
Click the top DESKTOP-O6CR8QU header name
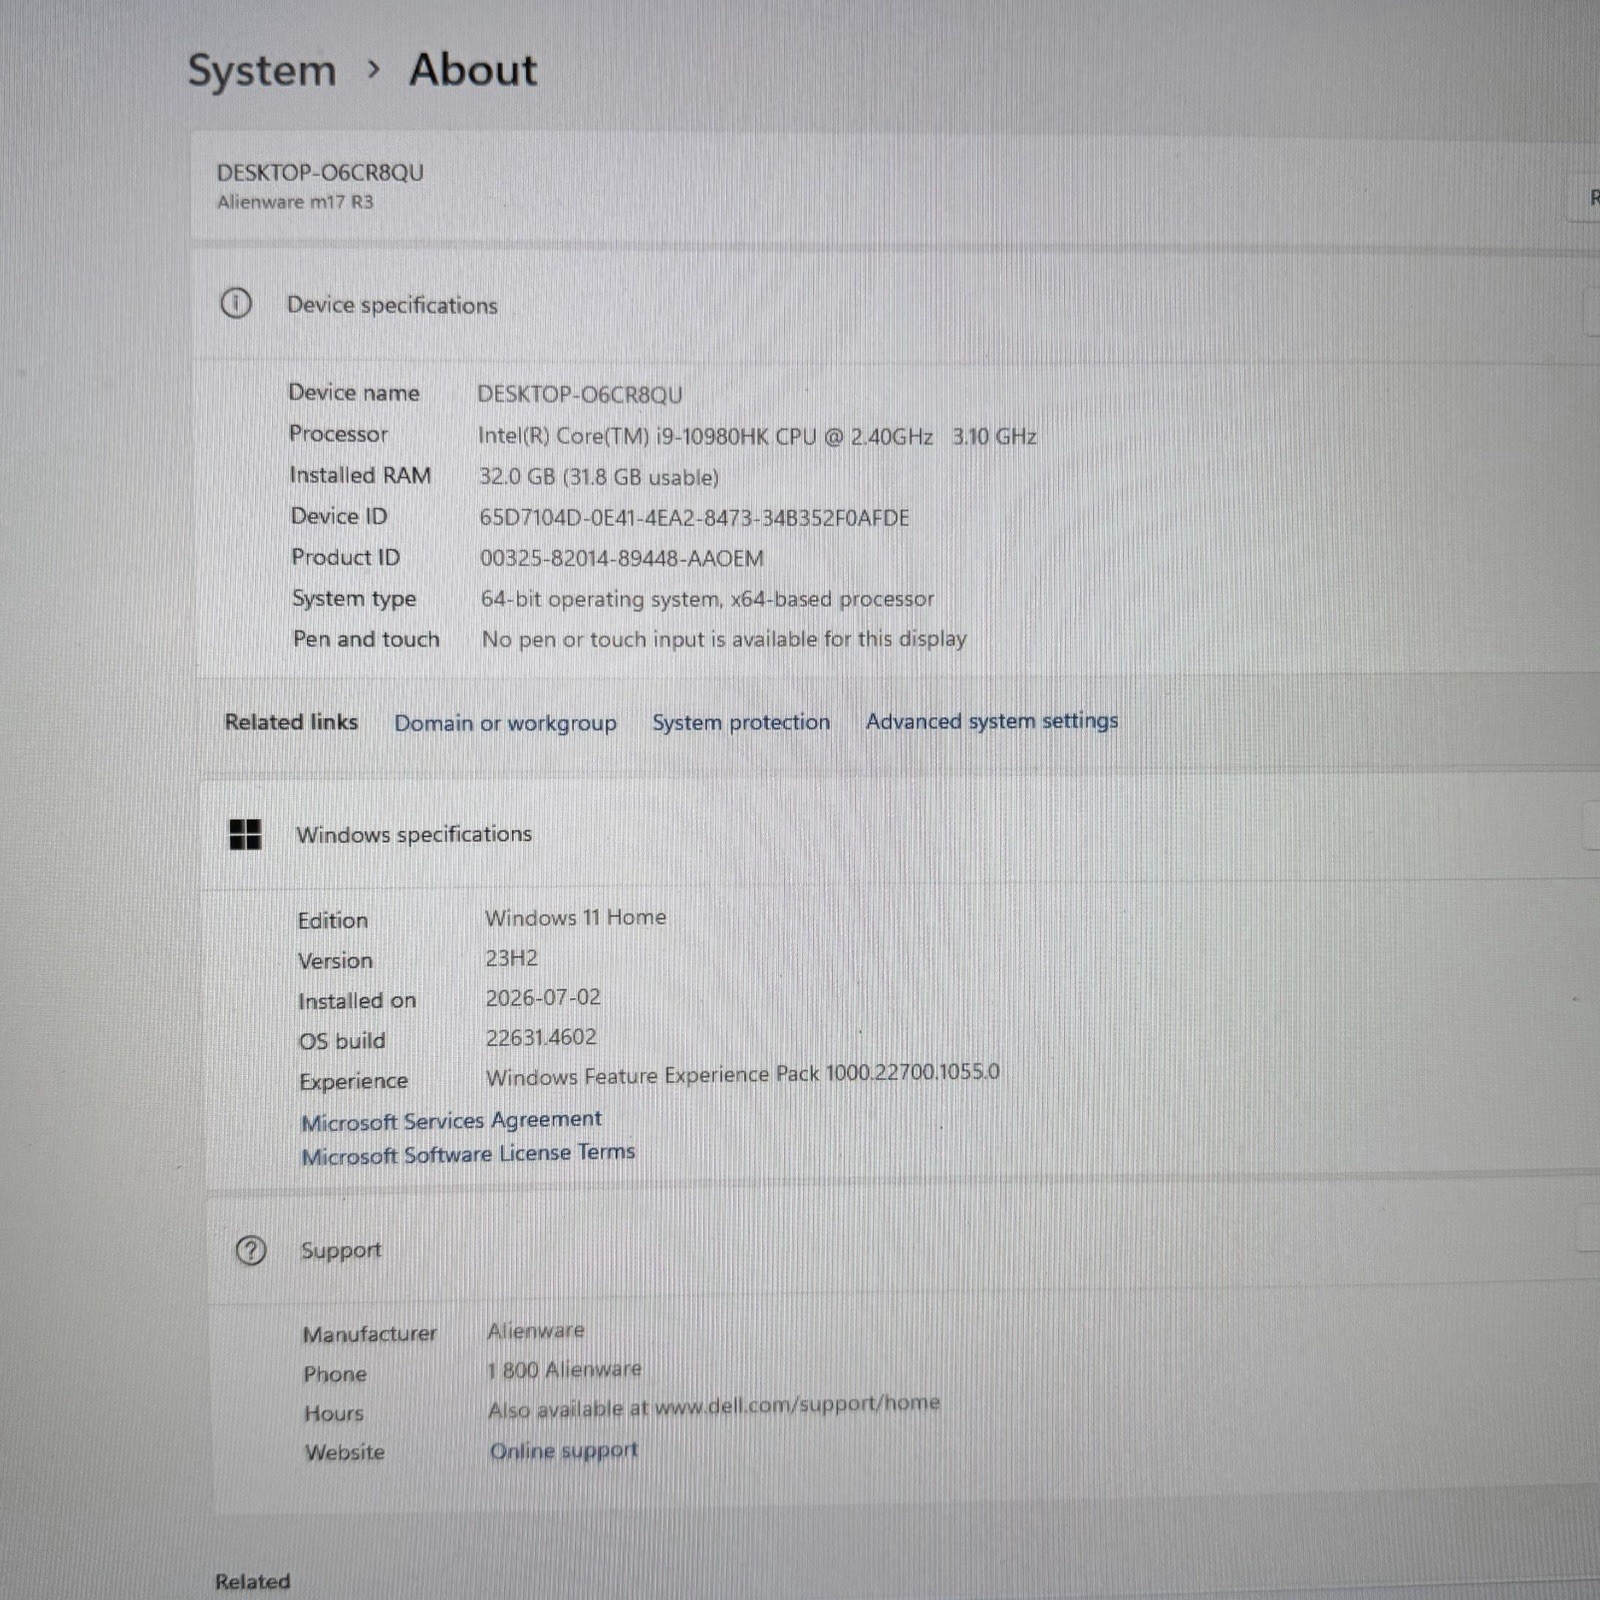(320, 172)
